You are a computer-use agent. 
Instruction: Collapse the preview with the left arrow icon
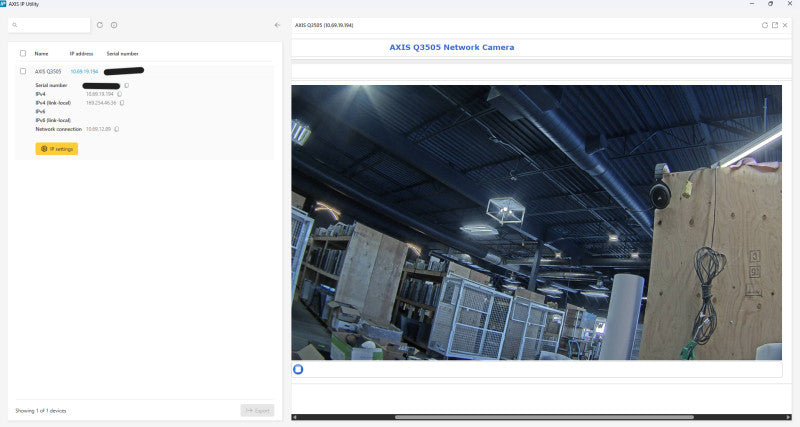[278, 25]
